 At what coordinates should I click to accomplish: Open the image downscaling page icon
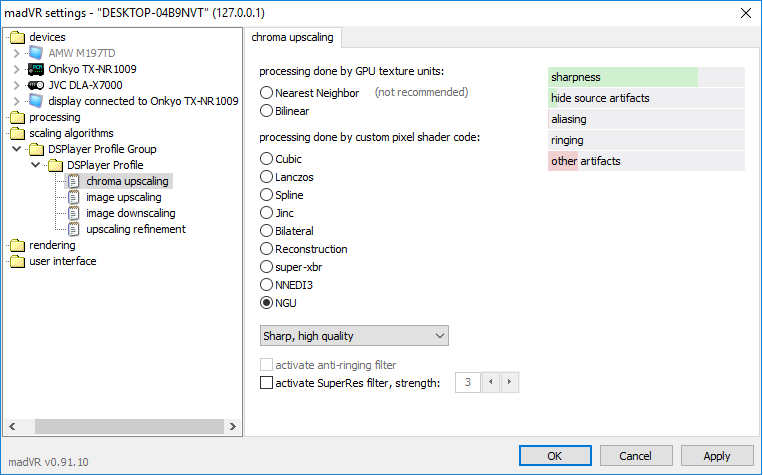(73, 213)
